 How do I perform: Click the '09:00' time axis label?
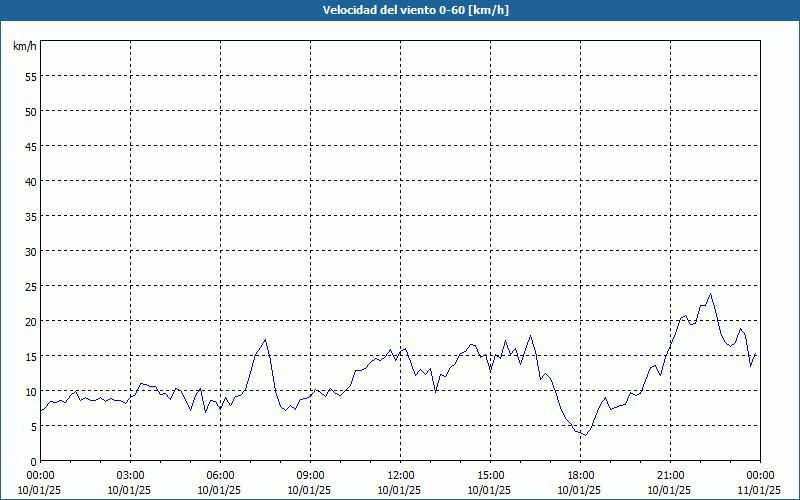tap(310, 476)
